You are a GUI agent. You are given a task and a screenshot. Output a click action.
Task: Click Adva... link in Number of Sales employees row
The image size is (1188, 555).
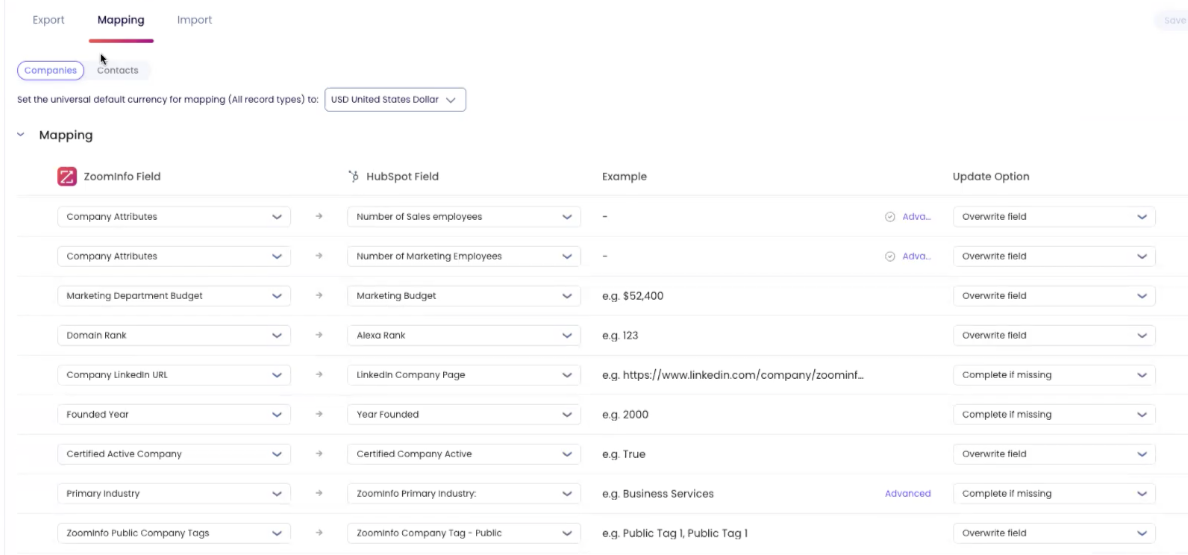pyautogui.click(x=917, y=217)
